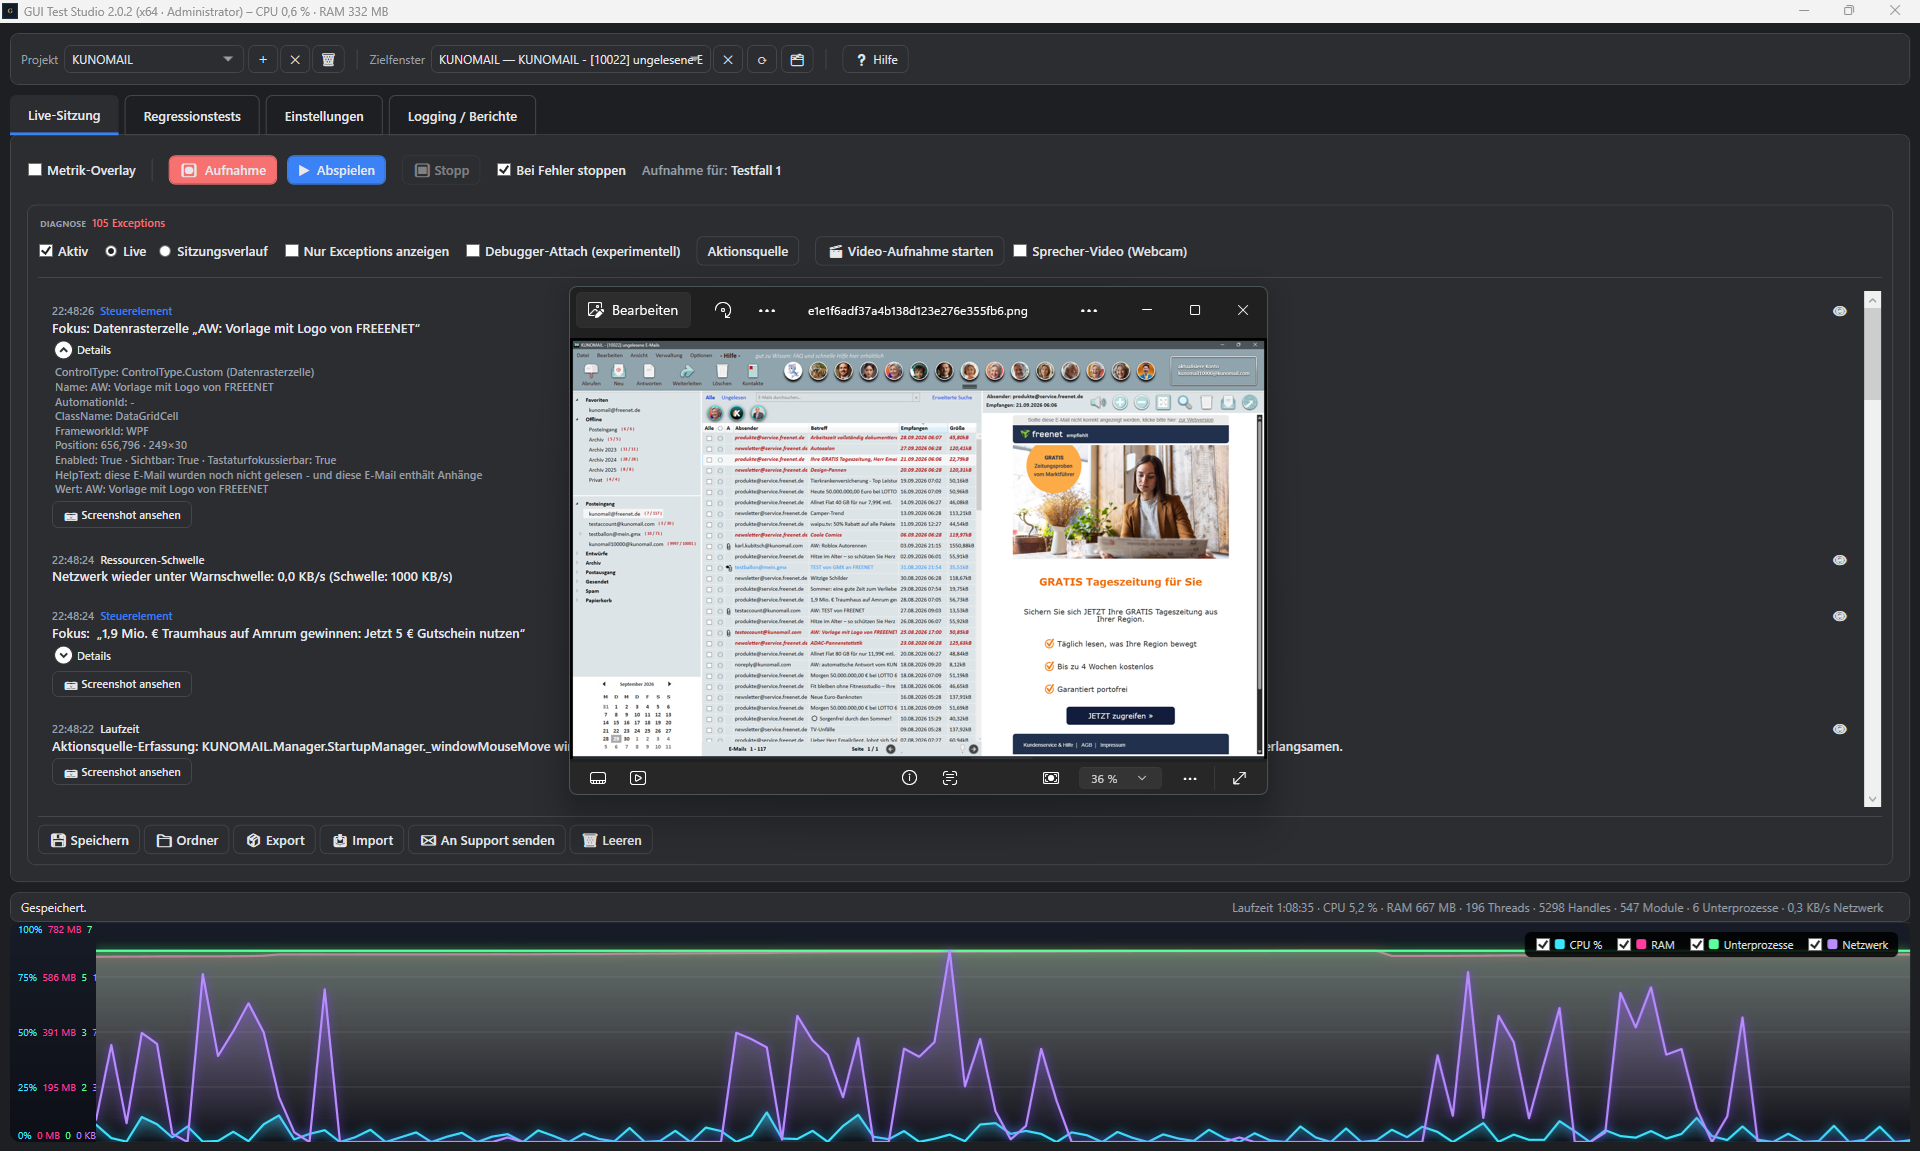Open more options next to the zoom level

(1190, 778)
